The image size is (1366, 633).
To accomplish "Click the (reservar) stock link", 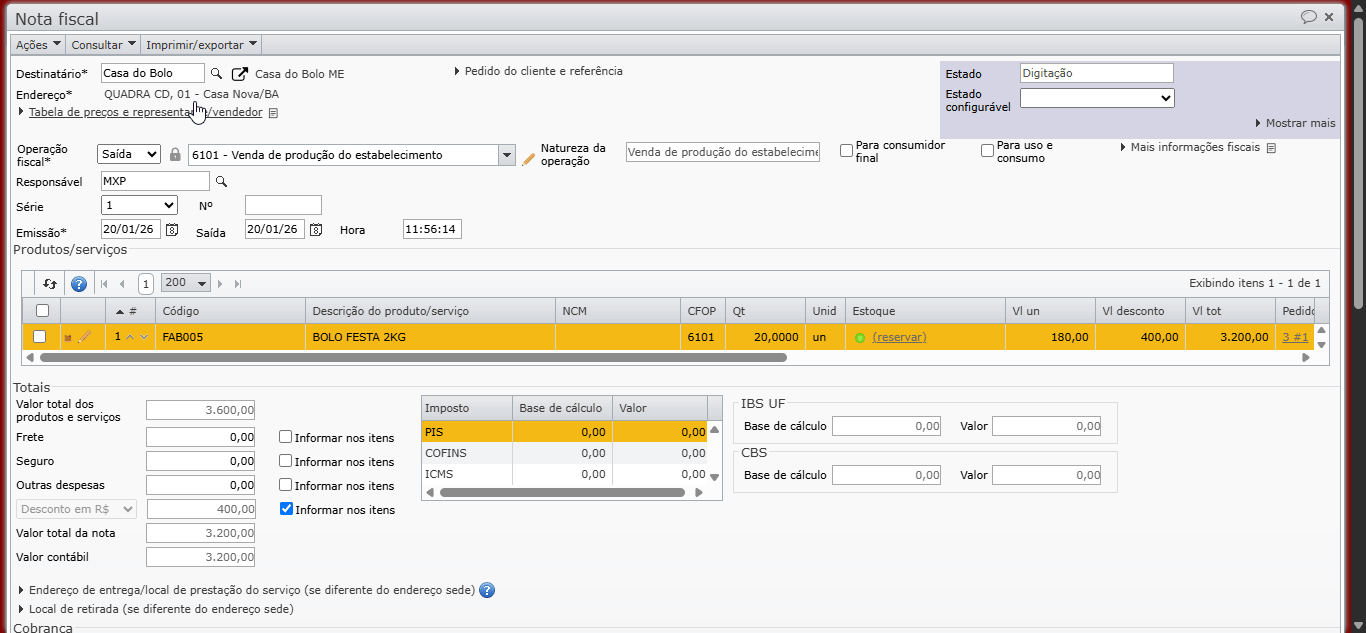I will click(x=899, y=337).
